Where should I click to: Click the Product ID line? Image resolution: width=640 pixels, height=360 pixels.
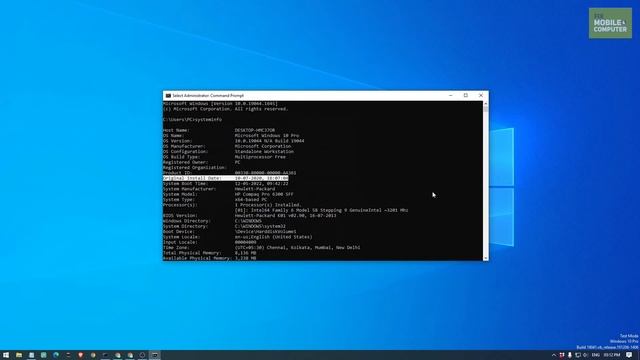click(x=229, y=173)
